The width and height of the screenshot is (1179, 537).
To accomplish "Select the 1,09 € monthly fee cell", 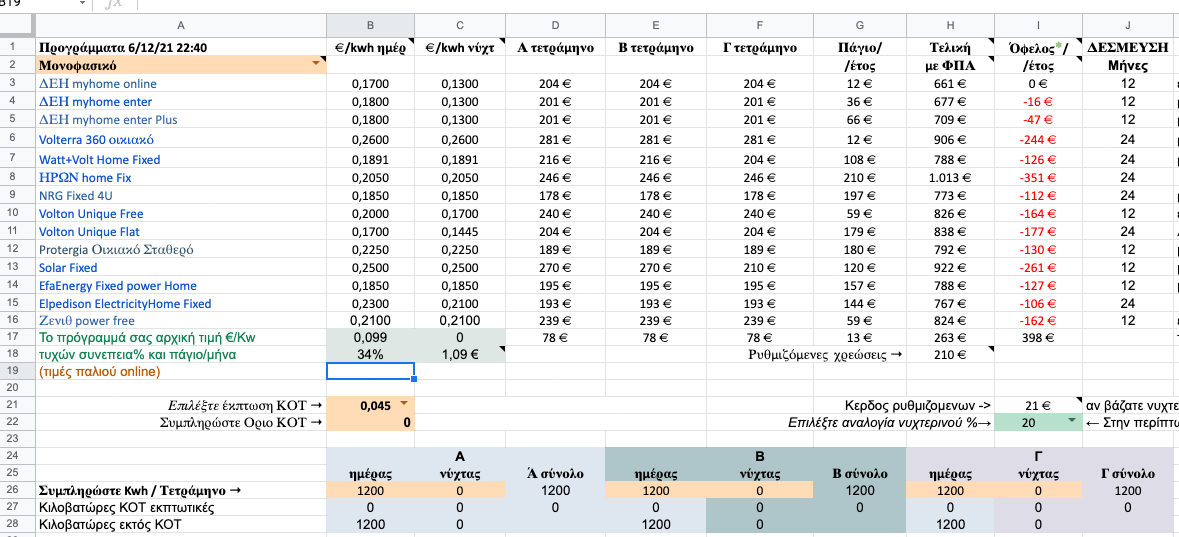I will [x=460, y=355].
